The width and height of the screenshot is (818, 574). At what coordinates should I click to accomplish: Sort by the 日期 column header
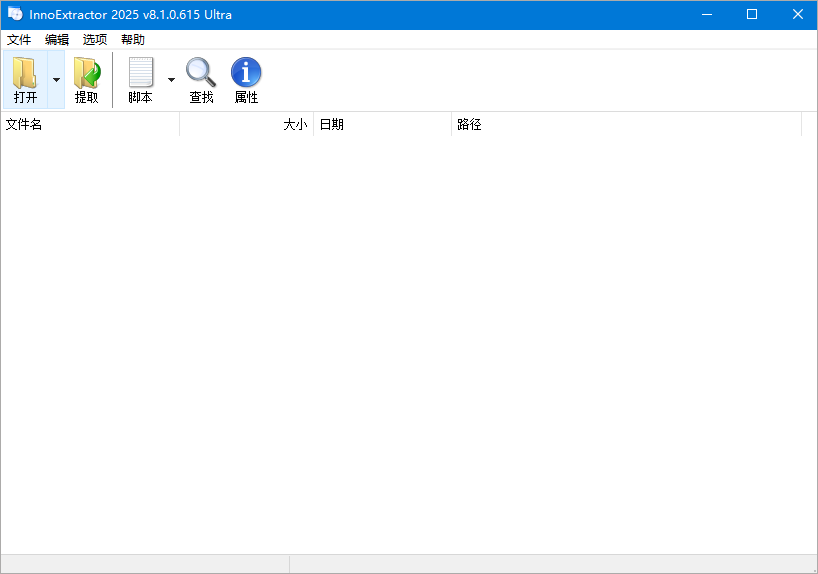382,124
